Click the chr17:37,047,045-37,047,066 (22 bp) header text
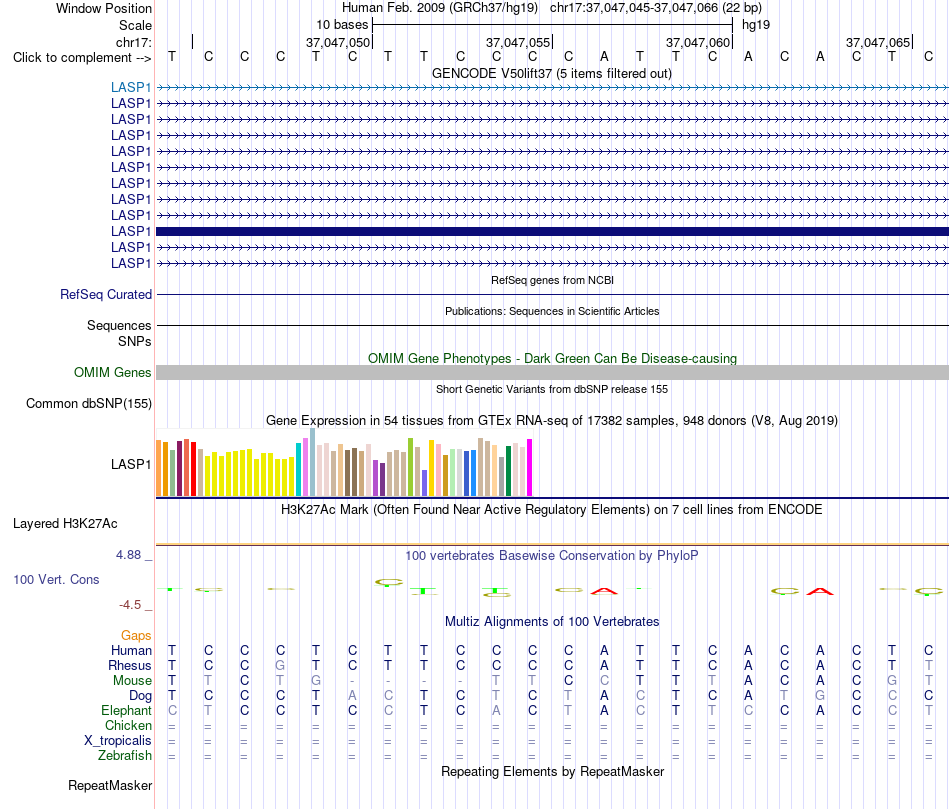The height and width of the screenshot is (809, 950). [656, 8]
